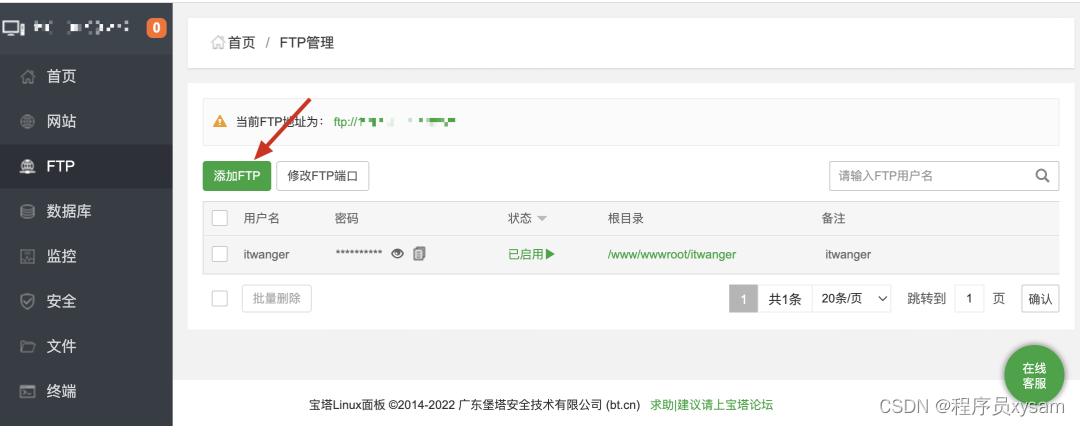Click the database icon for 数据库
1080x426 pixels.
pyautogui.click(x=28, y=212)
